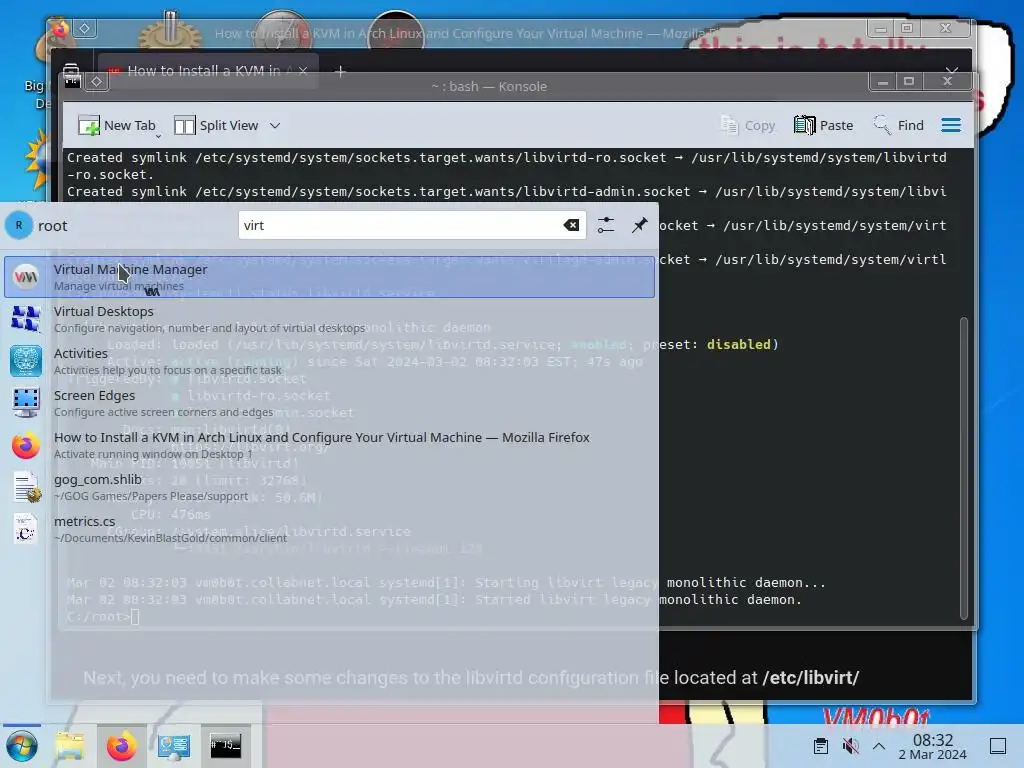The height and width of the screenshot is (768, 1024).
Task: Clear the 'virt' search text
Action: coord(571,225)
